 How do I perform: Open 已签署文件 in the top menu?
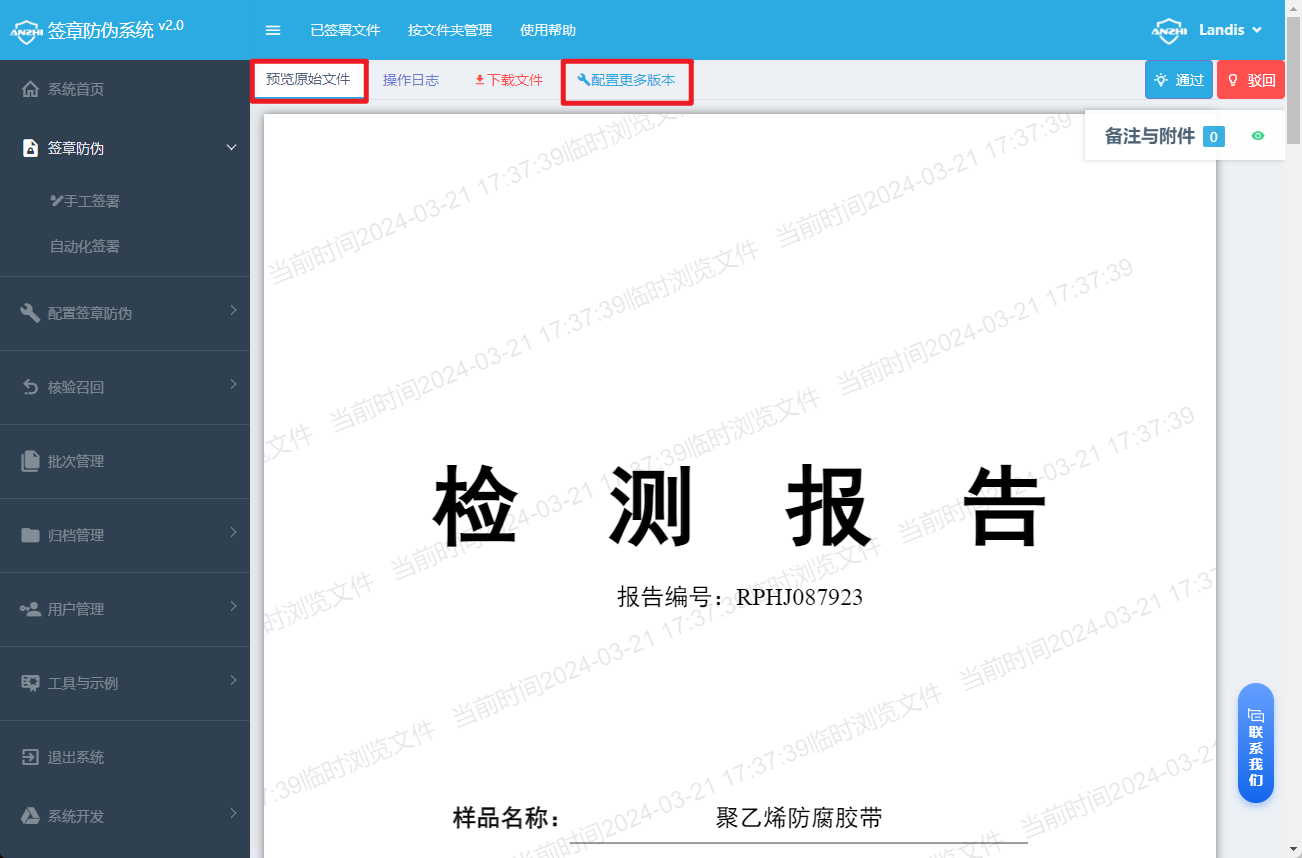[345, 30]
